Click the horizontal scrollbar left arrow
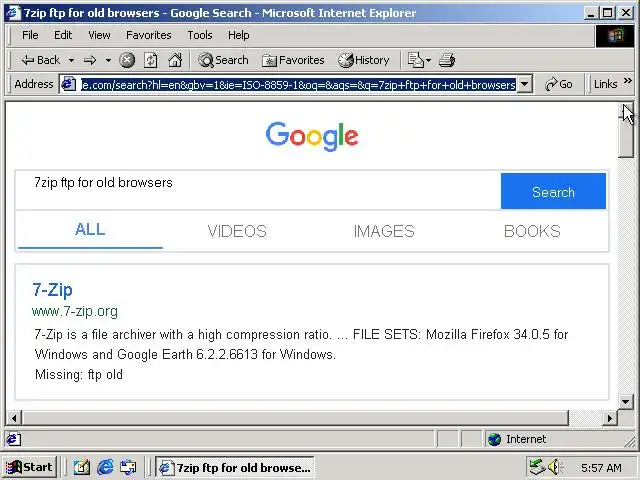The height and width of the screenshot is (480, 640). click(x=14, y=418)
